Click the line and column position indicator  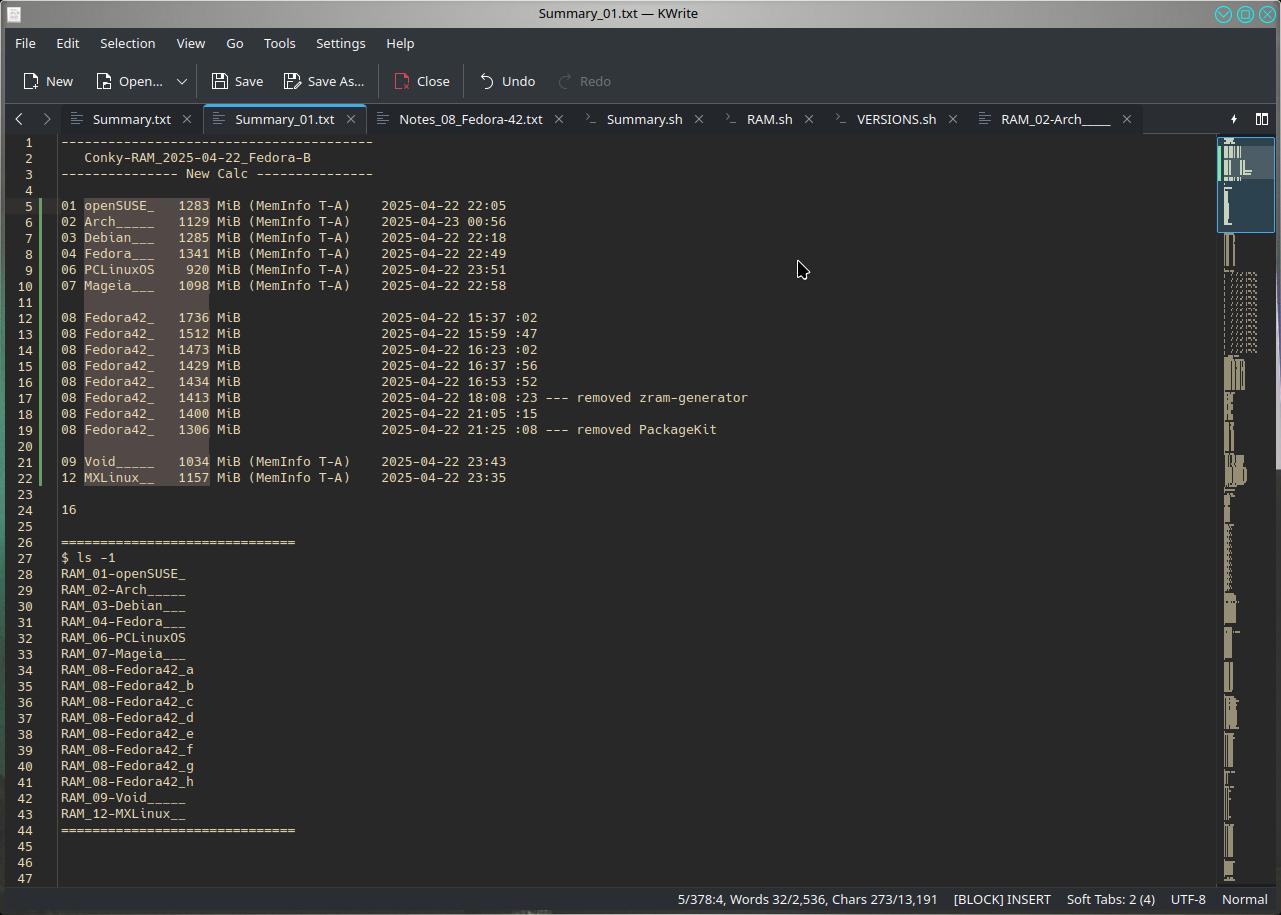700,899
